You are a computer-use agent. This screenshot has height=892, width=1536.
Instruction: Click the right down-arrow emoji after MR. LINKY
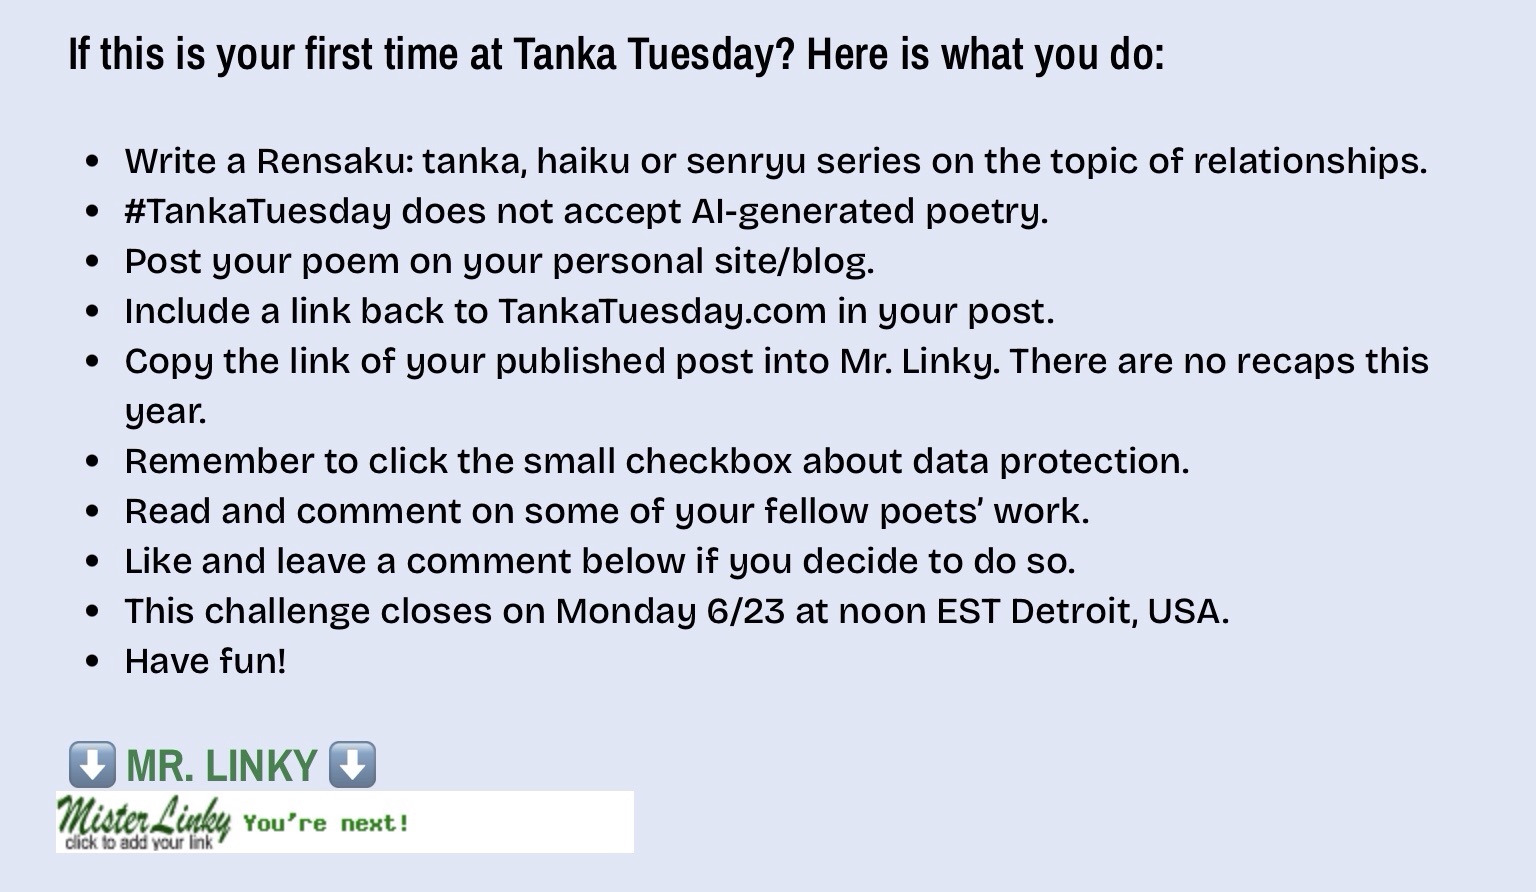point(352,765)
